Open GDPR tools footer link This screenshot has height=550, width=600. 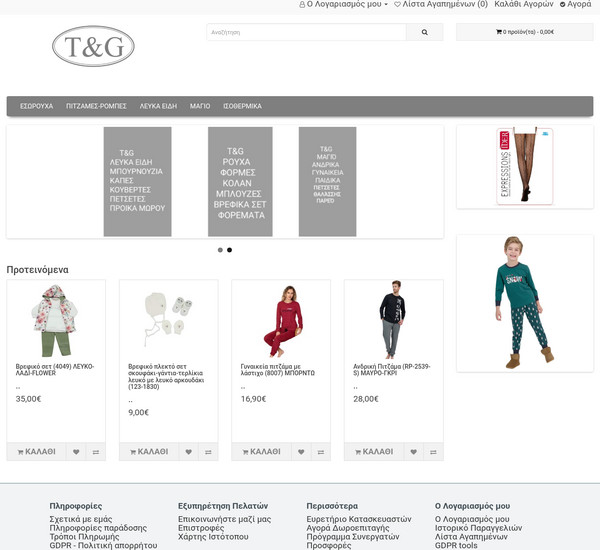[456, 545]
